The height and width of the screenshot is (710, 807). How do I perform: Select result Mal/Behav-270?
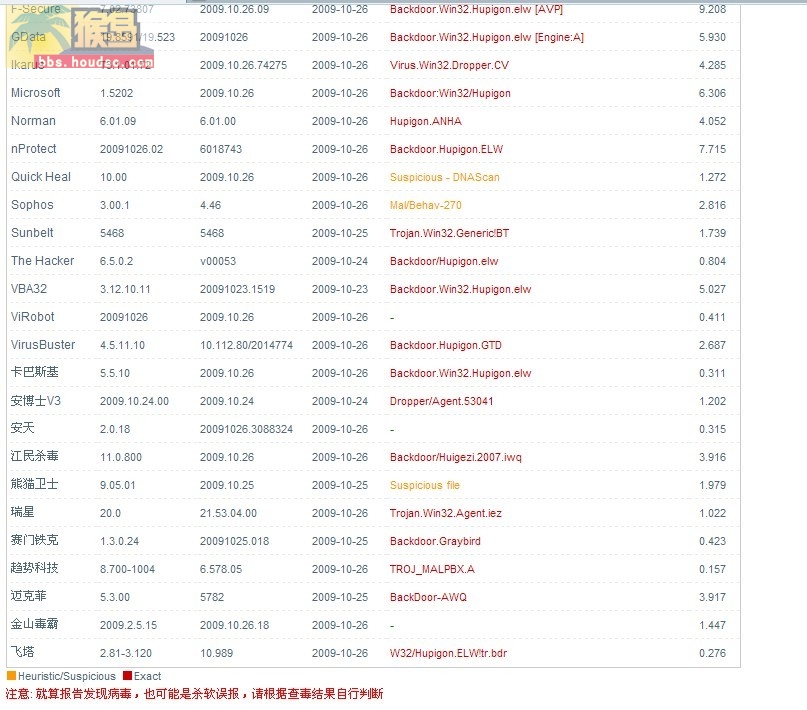(x=425, y=205)
